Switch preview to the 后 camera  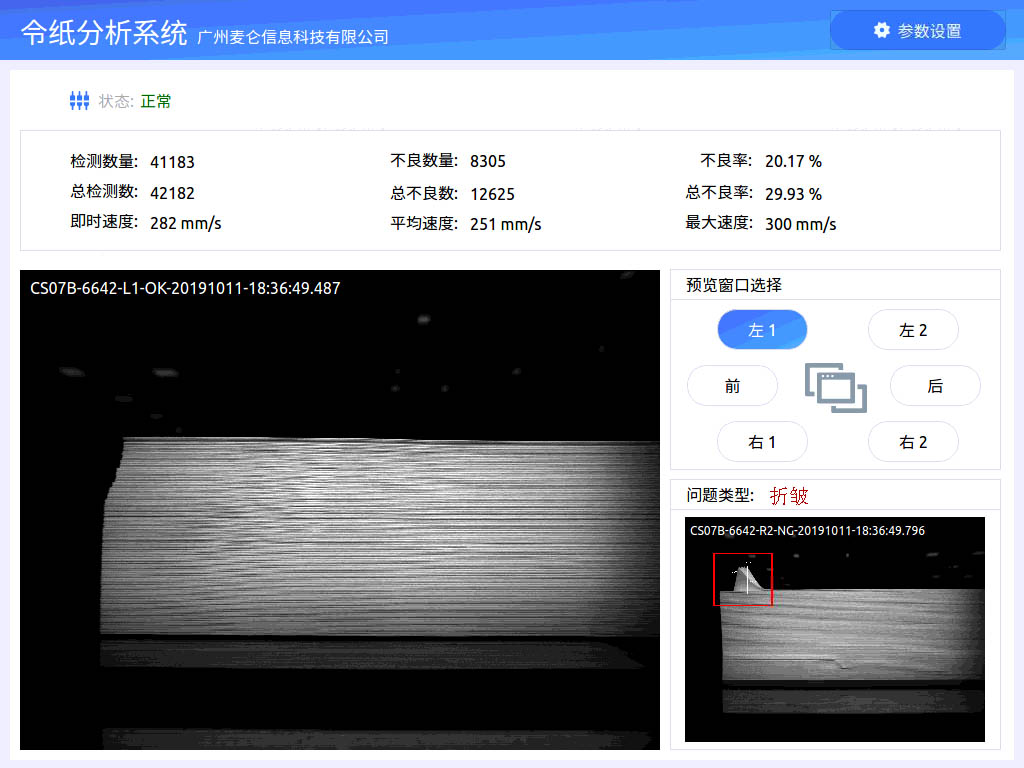click(x=935, y=385)
